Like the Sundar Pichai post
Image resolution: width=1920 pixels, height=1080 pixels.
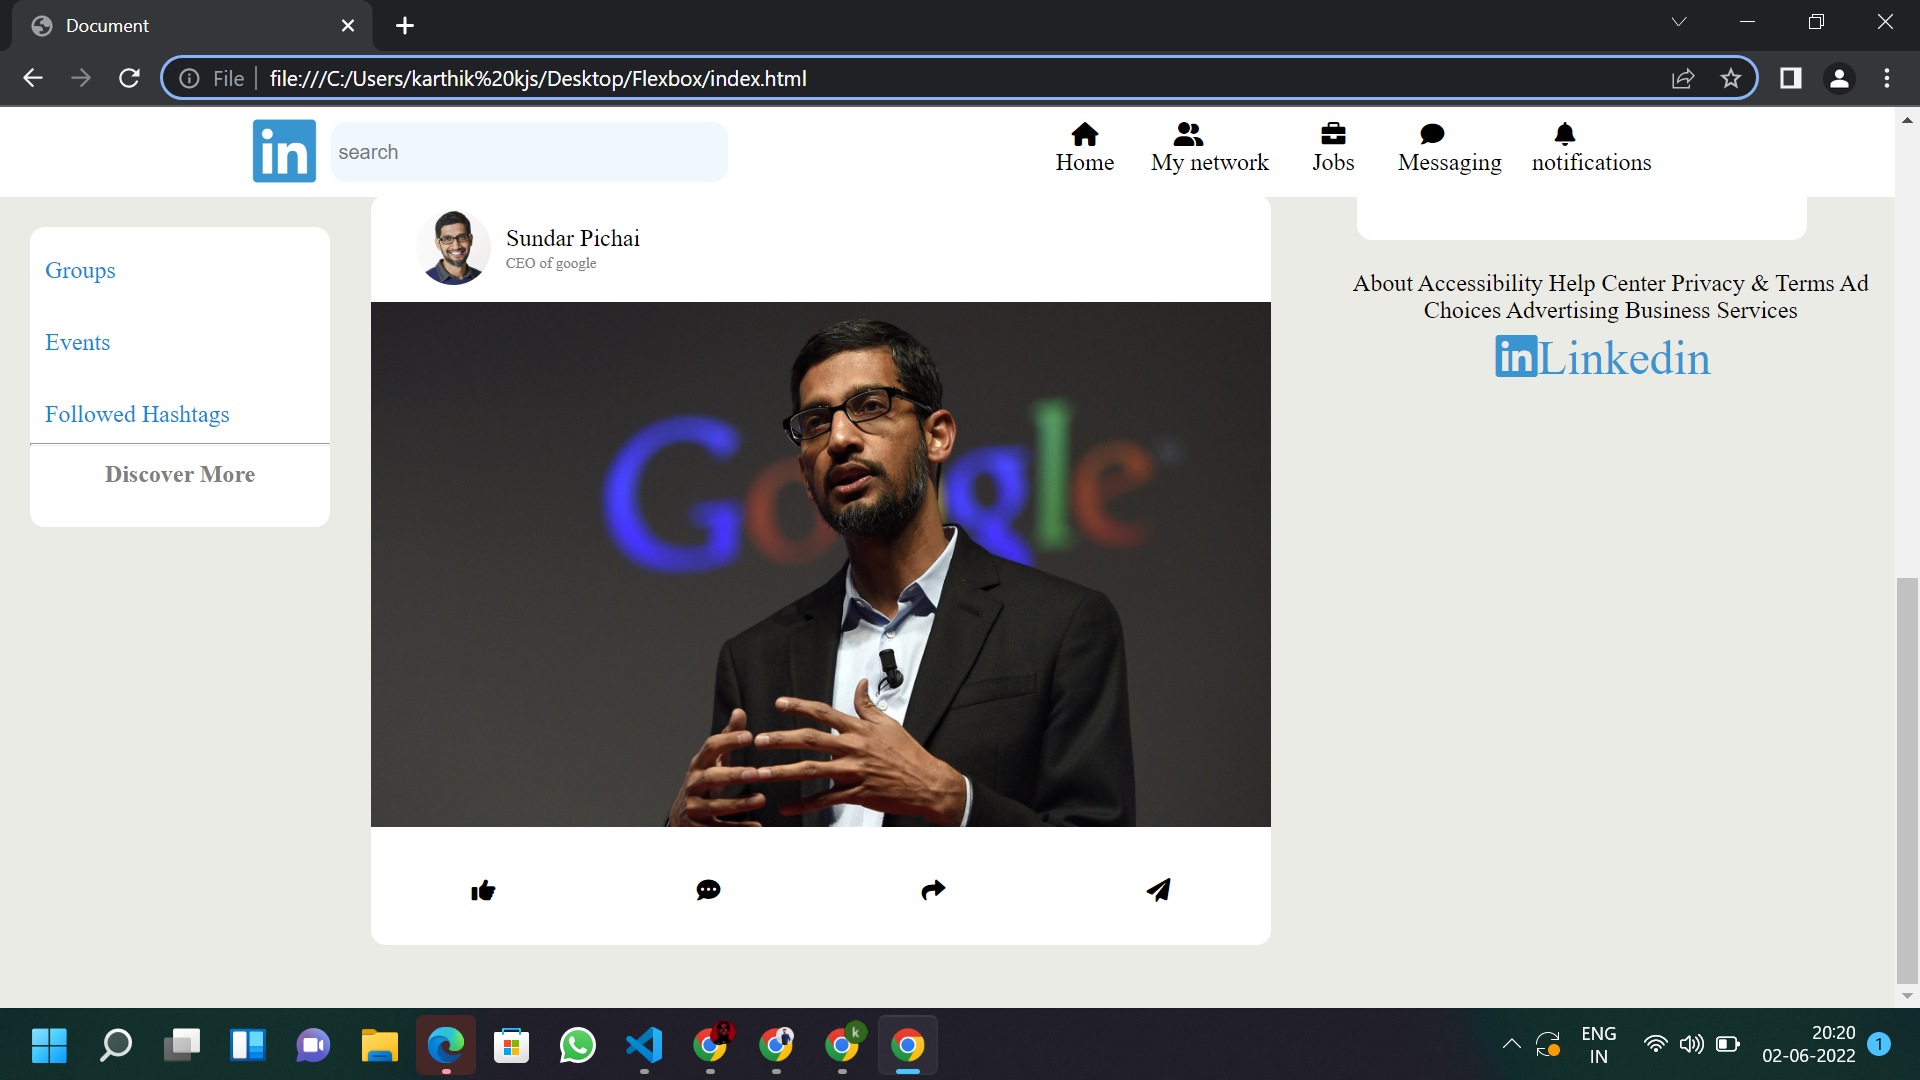(483, 890)
